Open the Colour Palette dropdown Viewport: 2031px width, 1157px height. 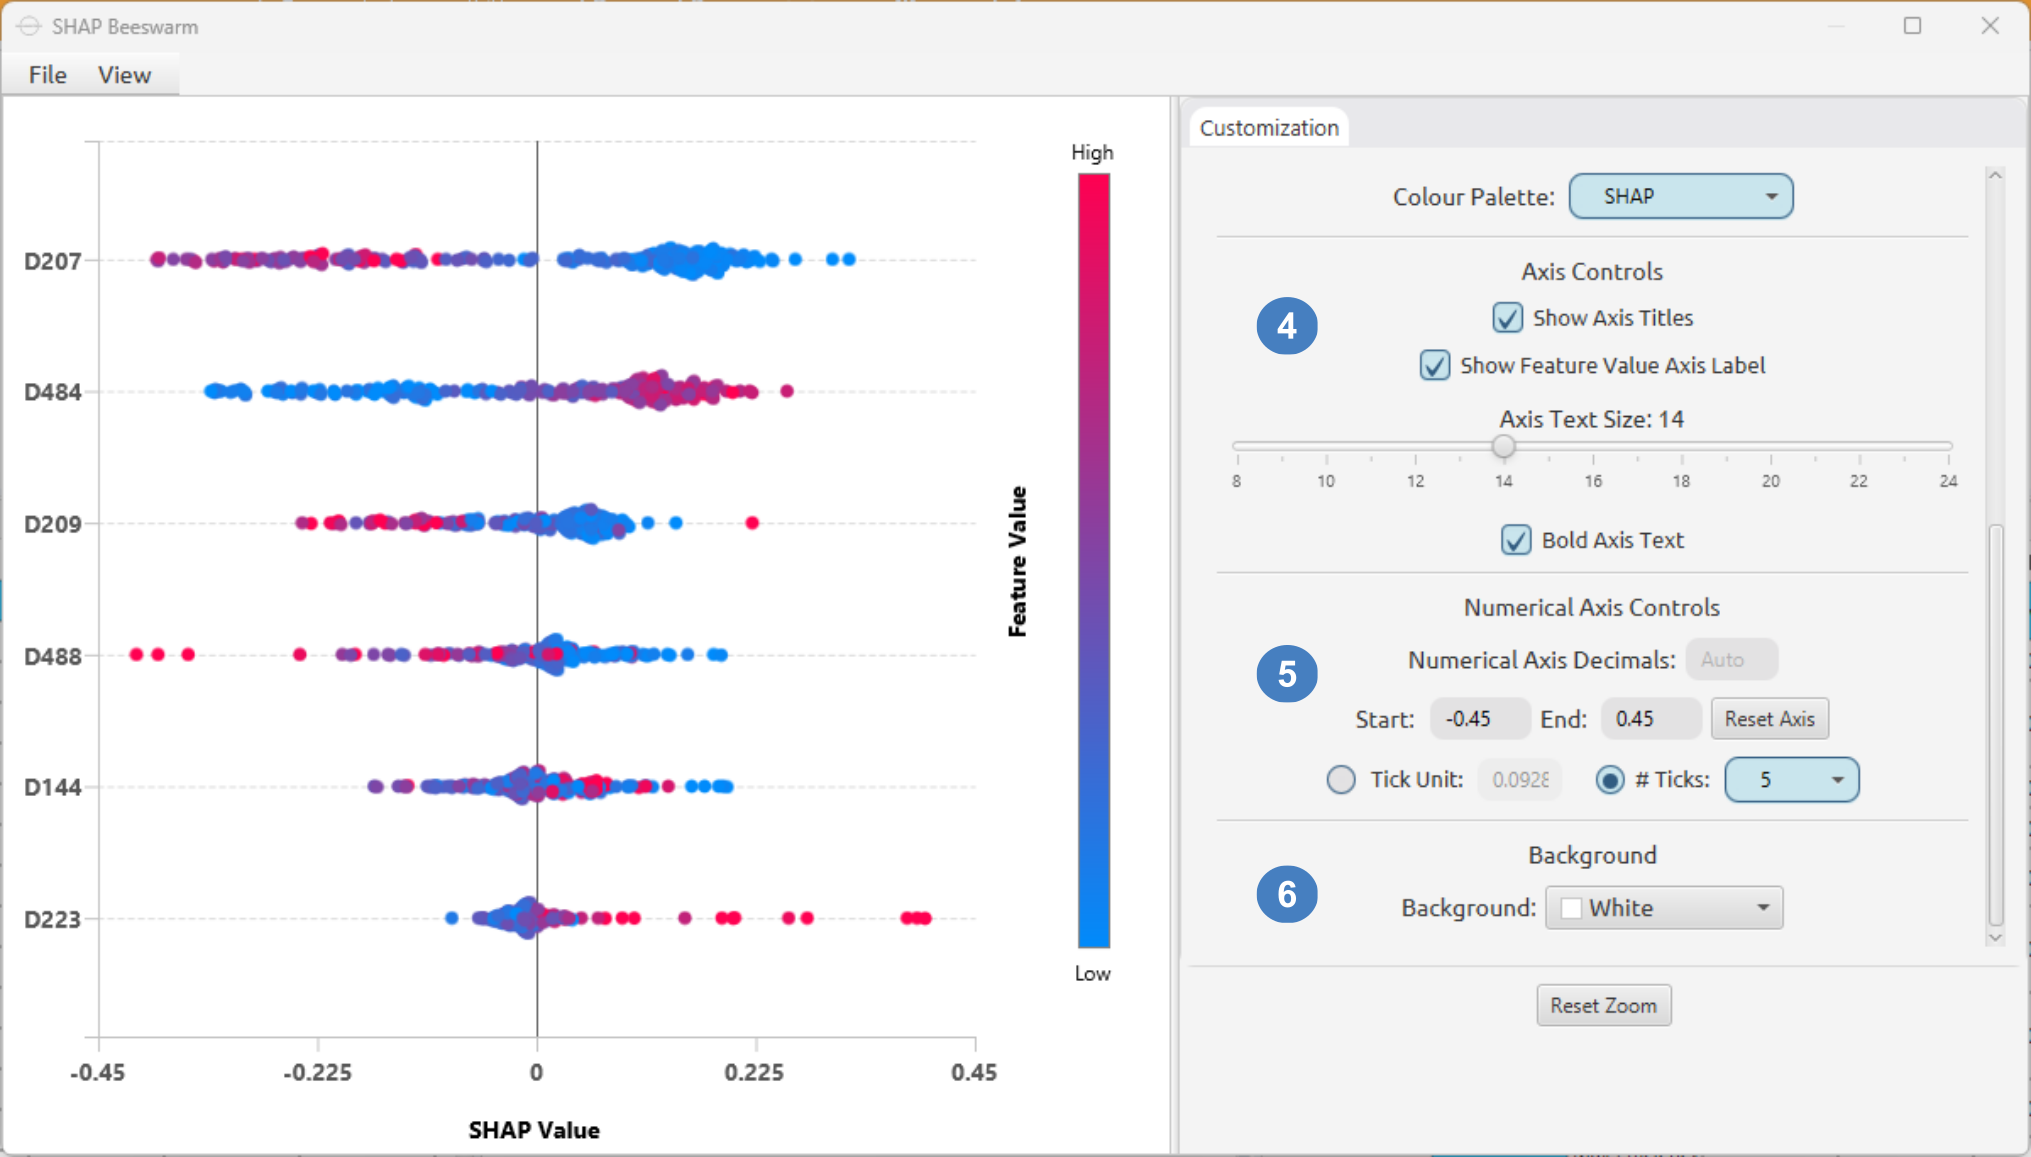coord(1681,196)
